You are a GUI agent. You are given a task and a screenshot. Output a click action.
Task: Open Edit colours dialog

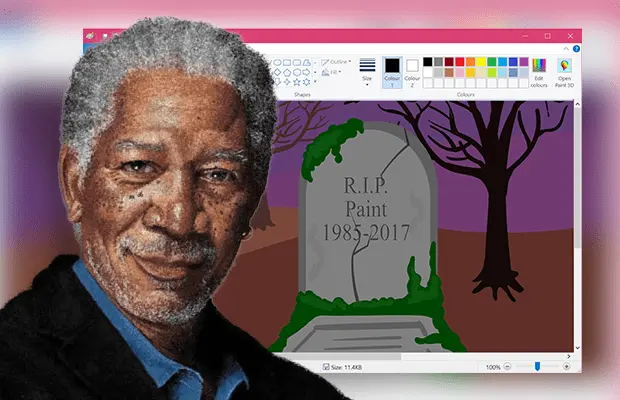tap(539, 73)
